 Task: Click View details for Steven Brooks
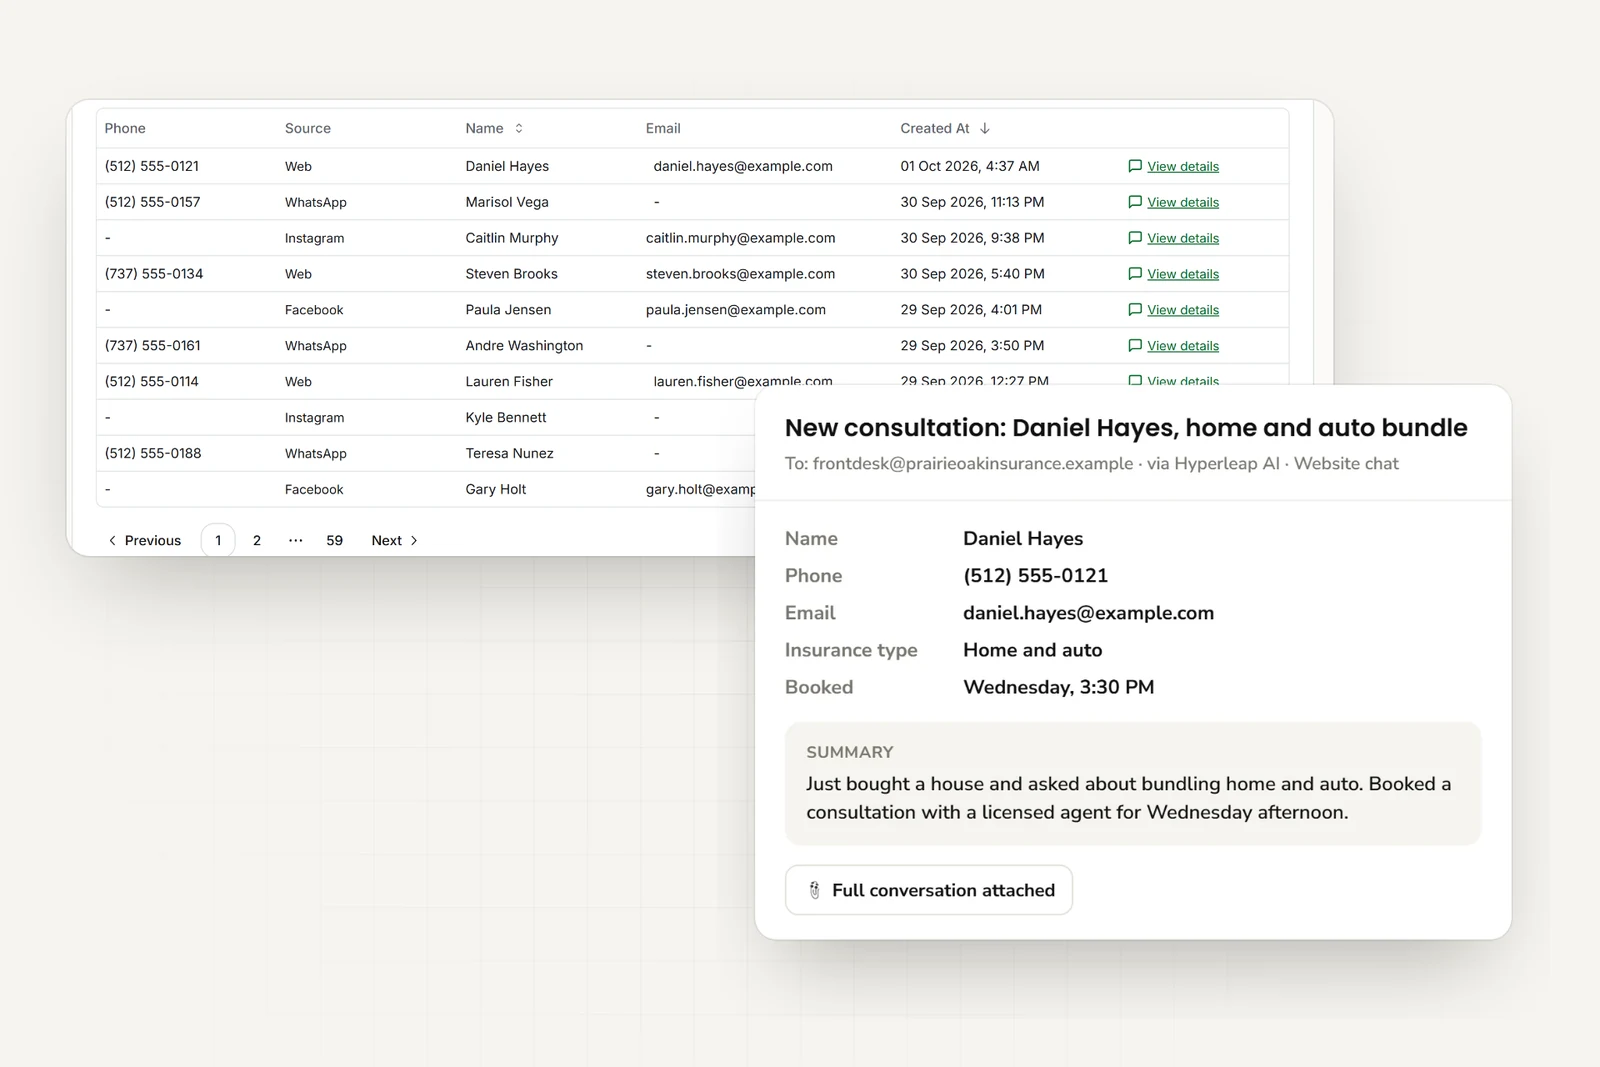(1183, 274)
